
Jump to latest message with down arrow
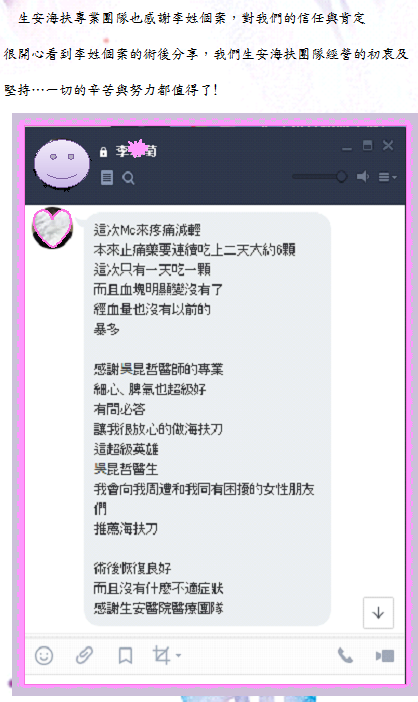pyautogui.click(x=378, y=613)
